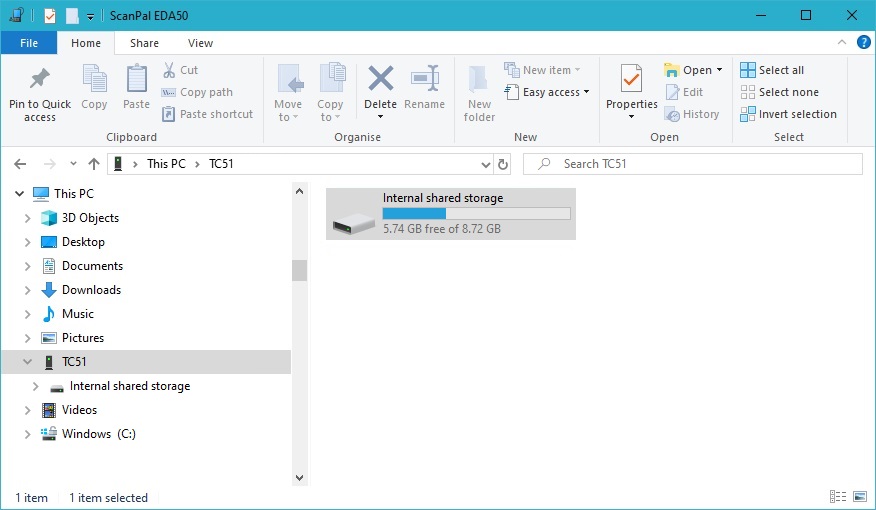Click the title bar Properties quick-access icon
876x510 pixels.
click(50, 16)
